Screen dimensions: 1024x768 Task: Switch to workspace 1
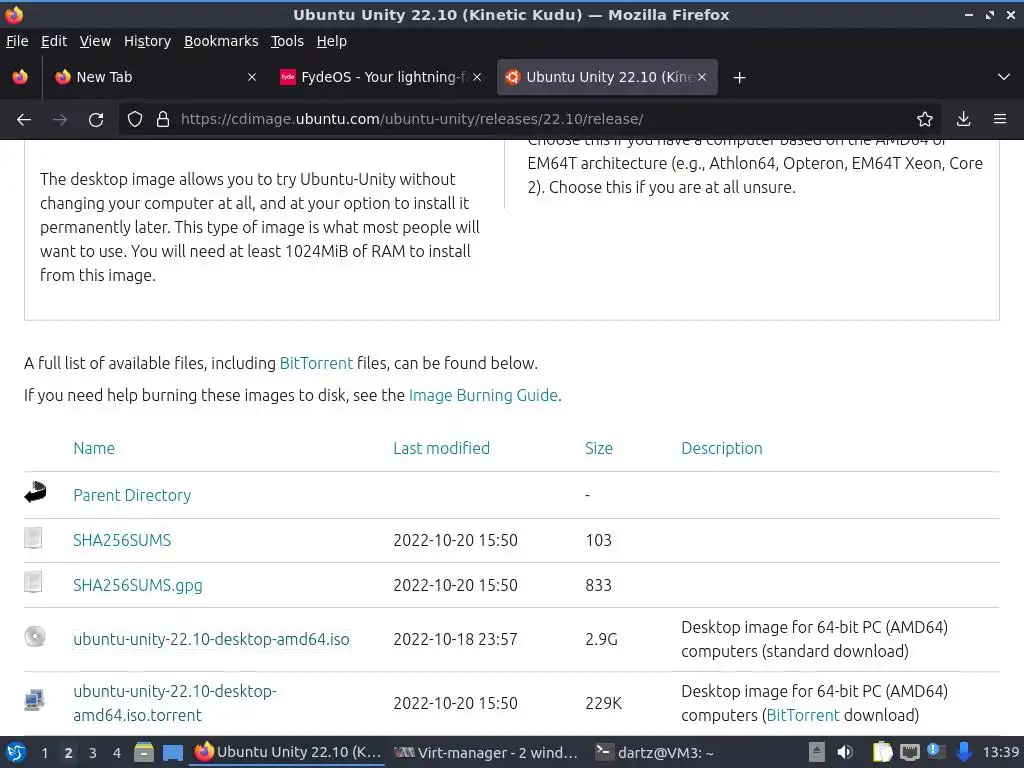click(x=44, y=753)
